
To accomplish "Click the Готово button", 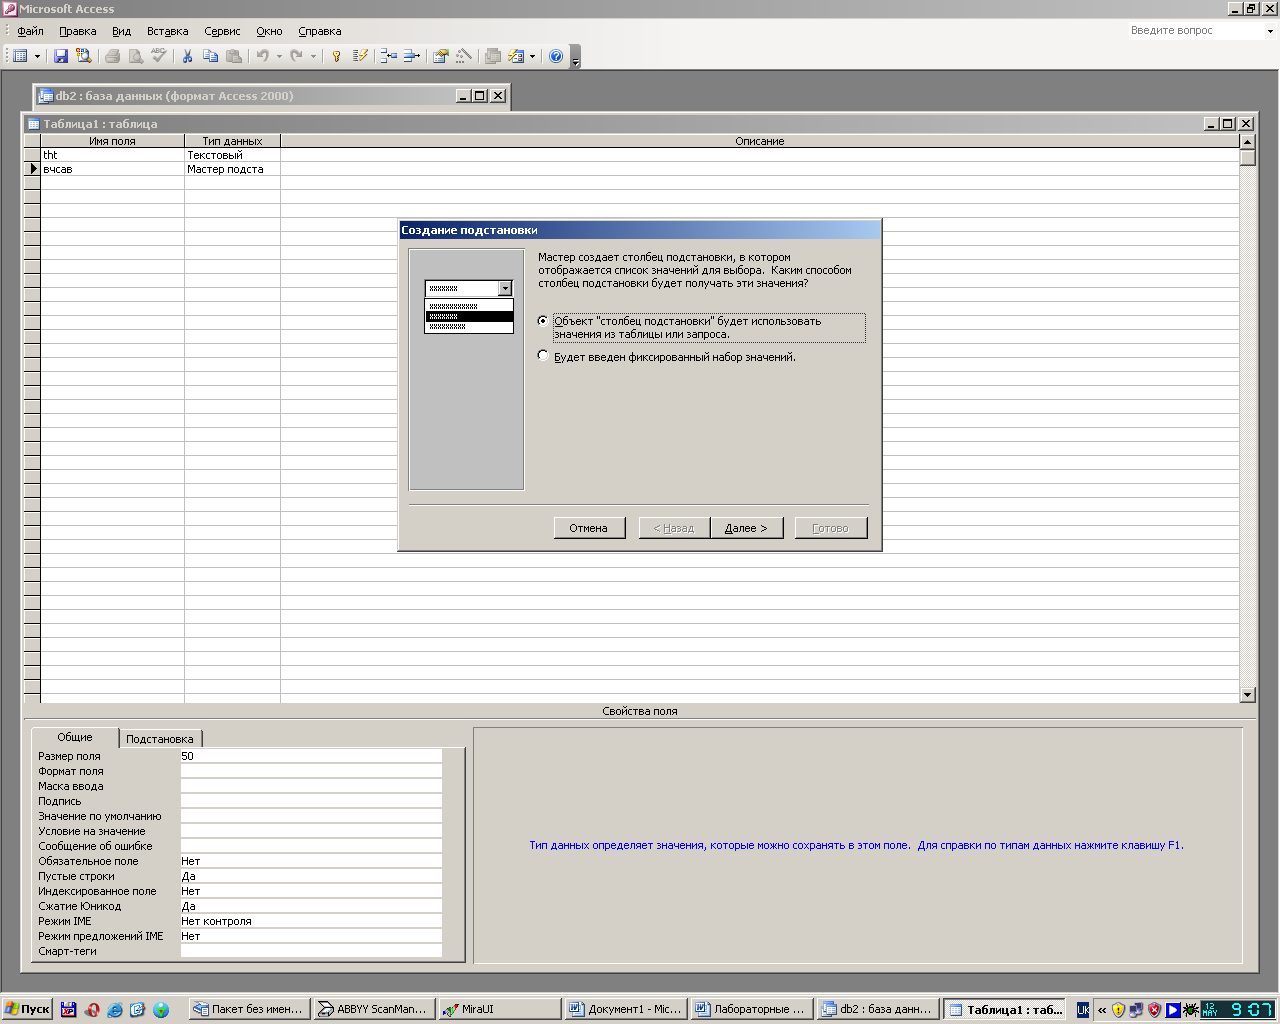I will (x=831, y=528).
